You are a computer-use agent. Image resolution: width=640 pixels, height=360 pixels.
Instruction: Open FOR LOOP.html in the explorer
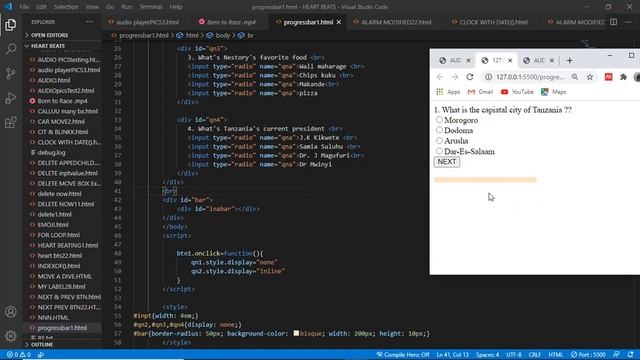[x=59, y=235]
